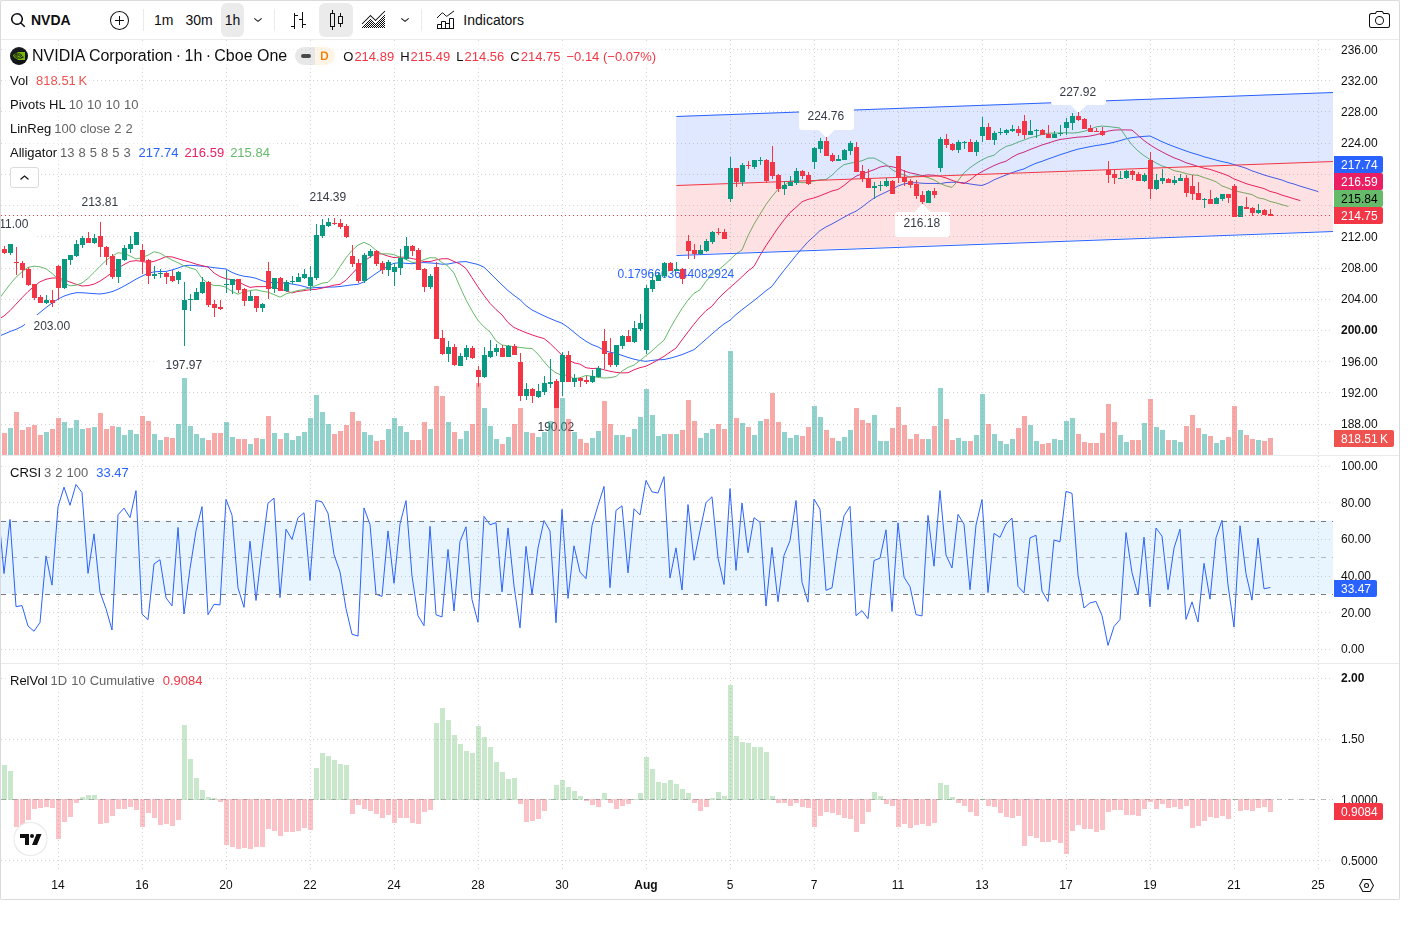Screen dimensions: 1420x950
Task: Click the Vol indicator legend
Action: coord(19,81)
